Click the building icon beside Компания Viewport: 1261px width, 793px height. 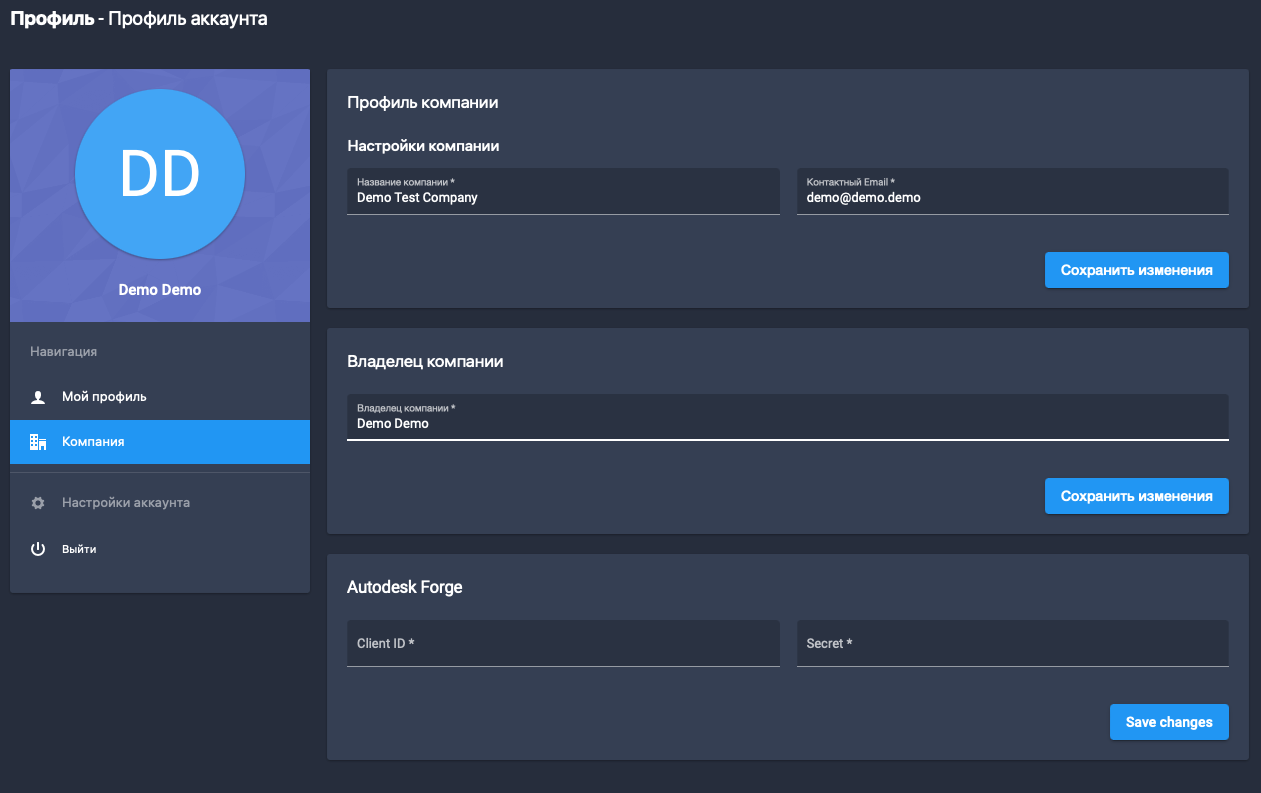(x=38, y=442)
